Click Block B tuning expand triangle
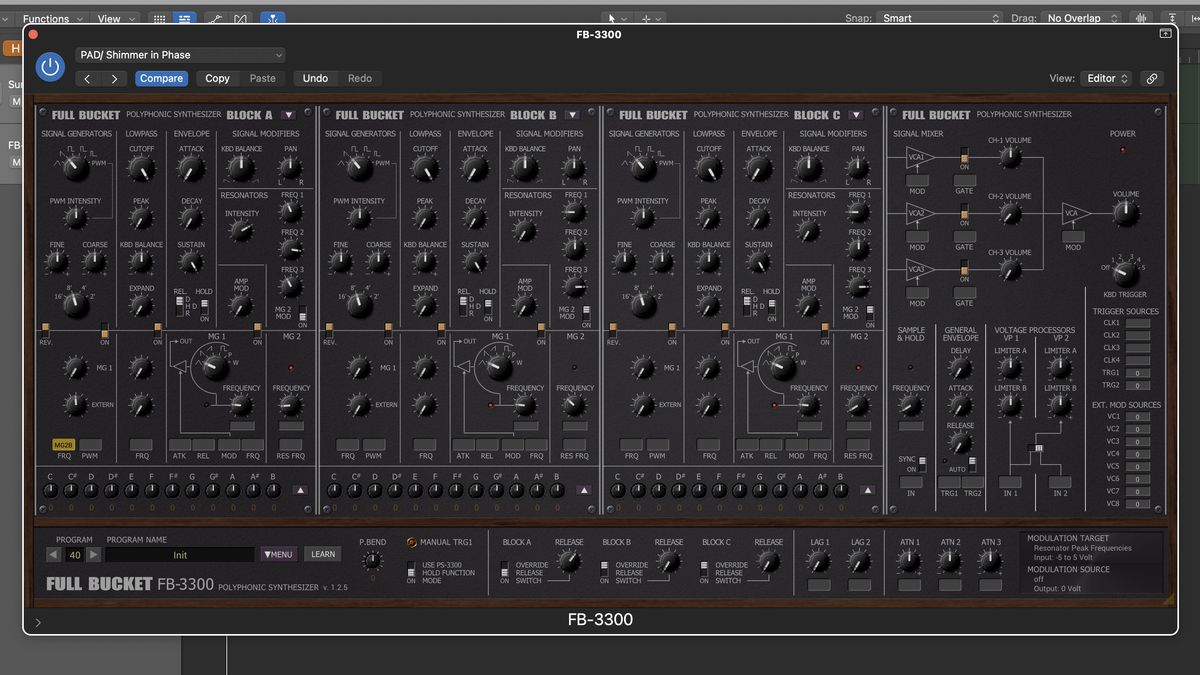 click(x=584, y=490)
